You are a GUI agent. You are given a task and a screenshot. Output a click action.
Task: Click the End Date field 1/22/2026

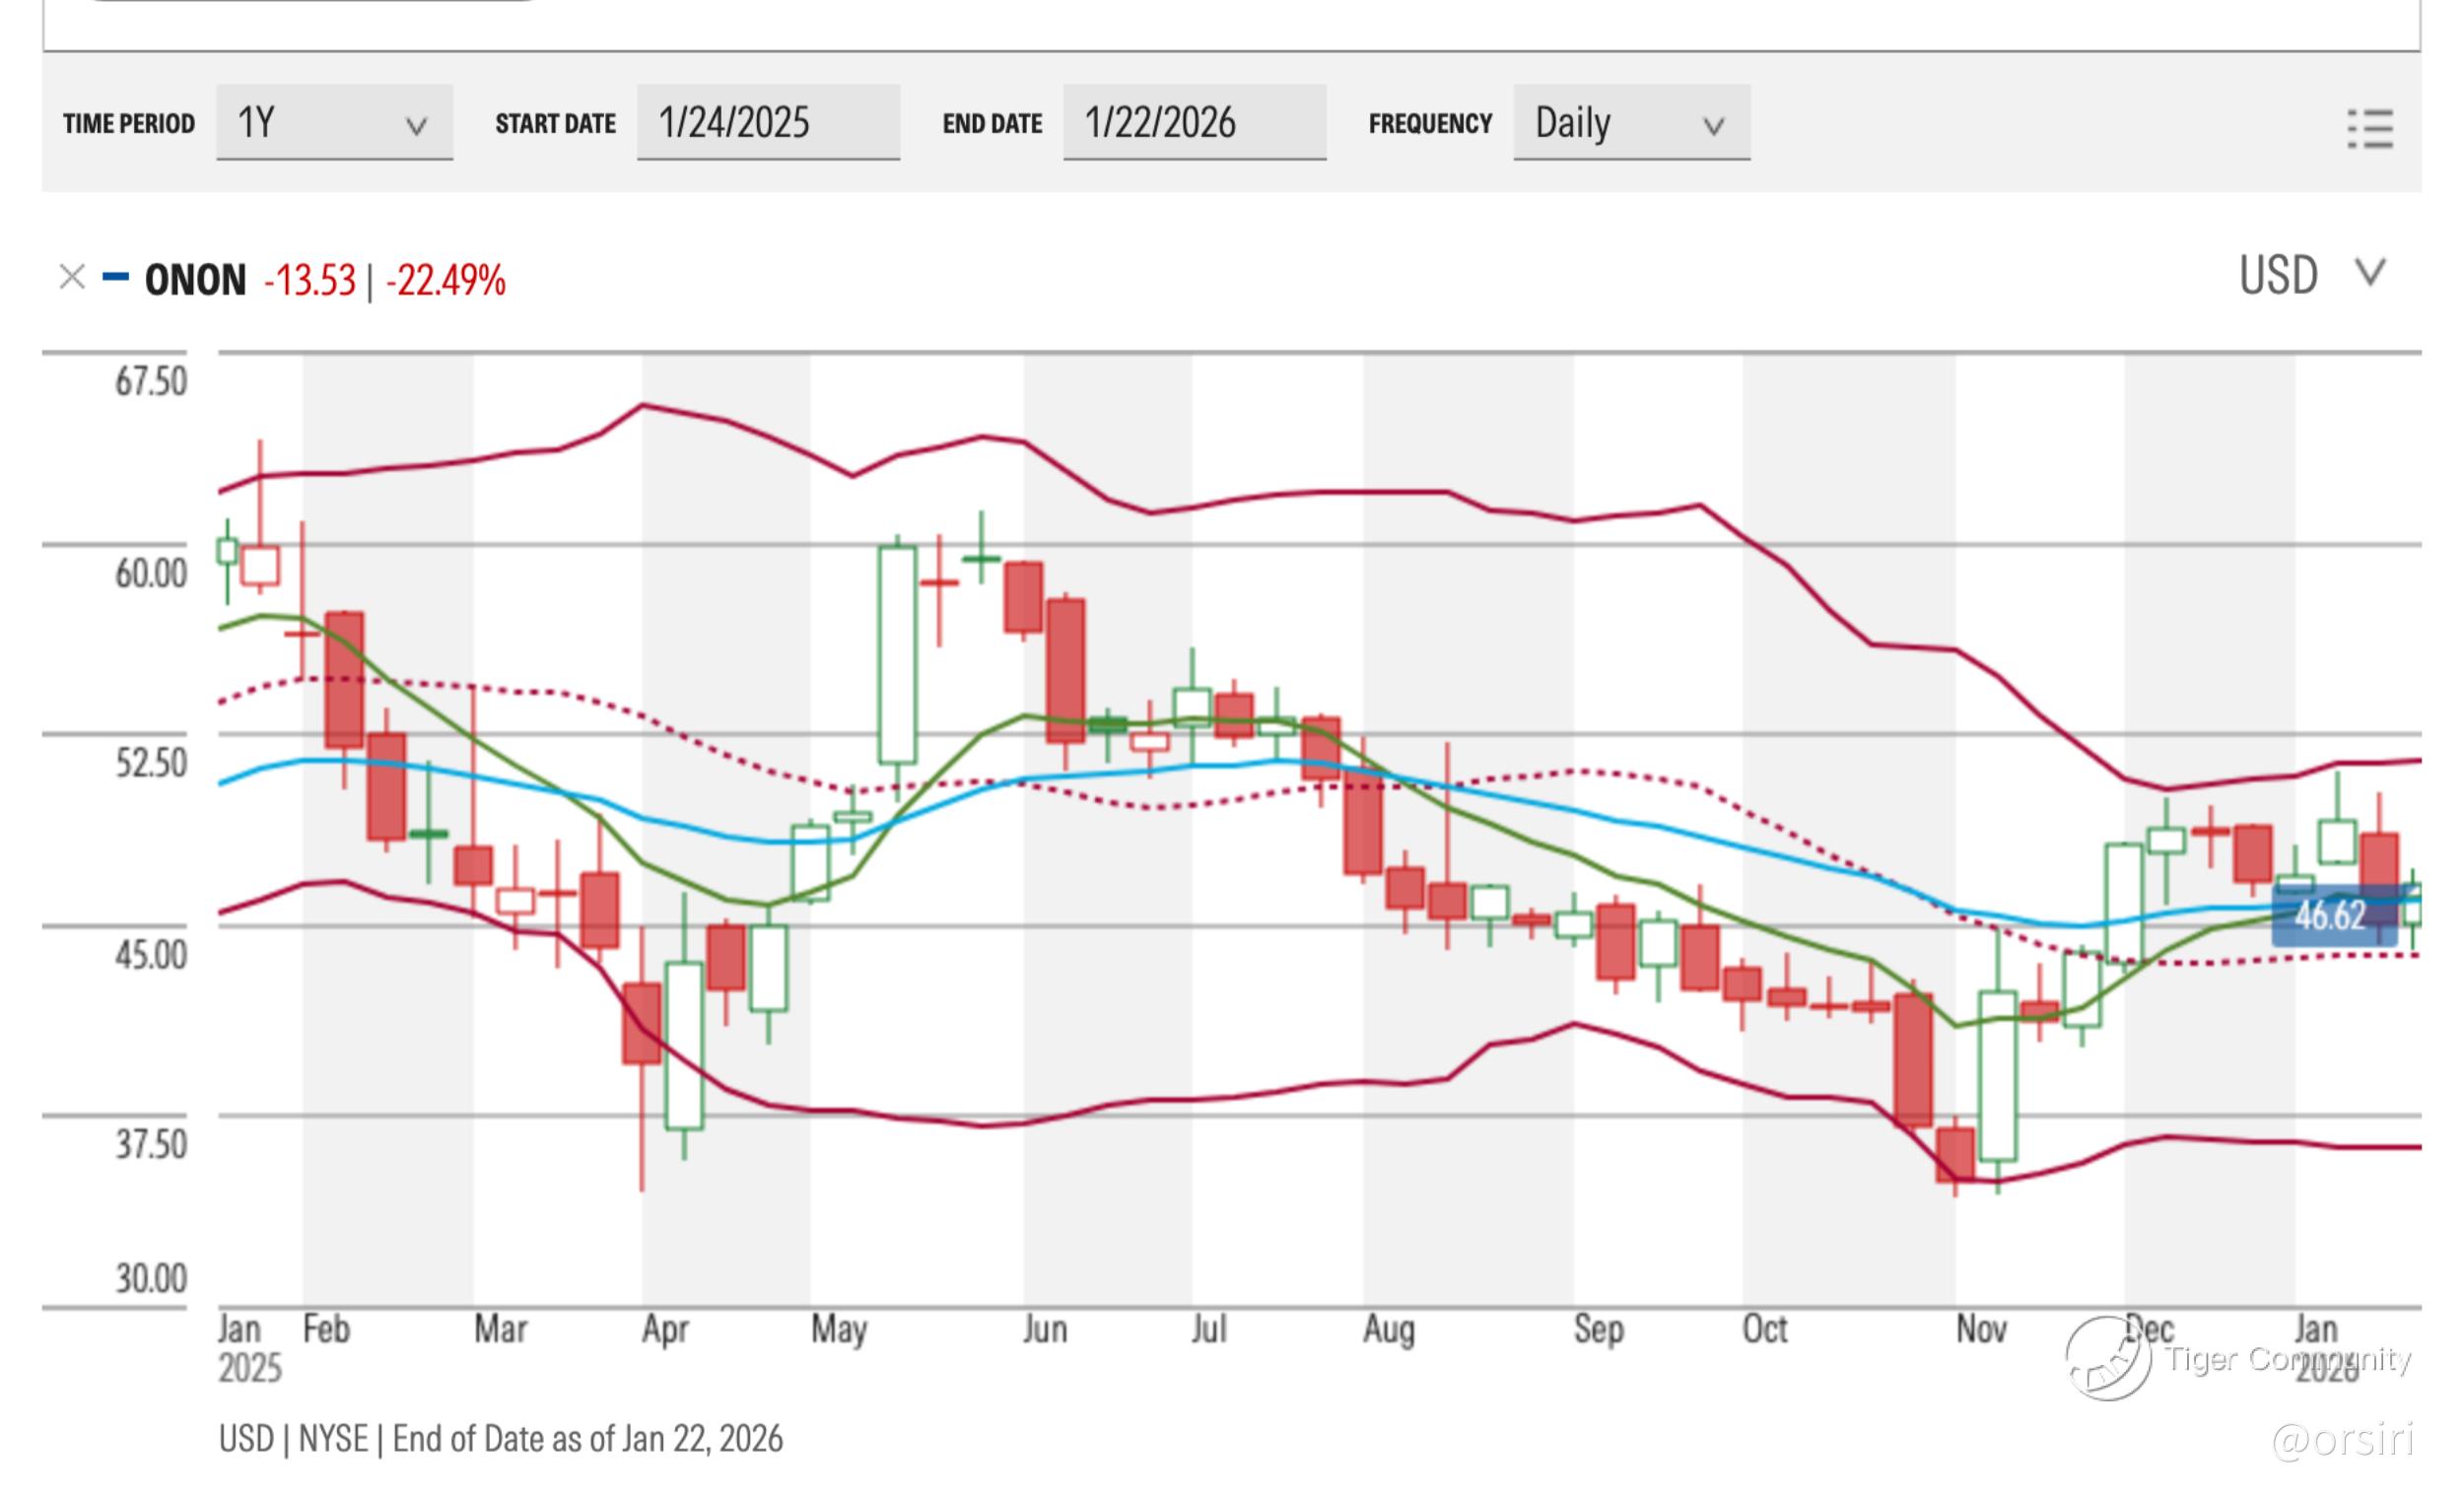[1193, 123]
